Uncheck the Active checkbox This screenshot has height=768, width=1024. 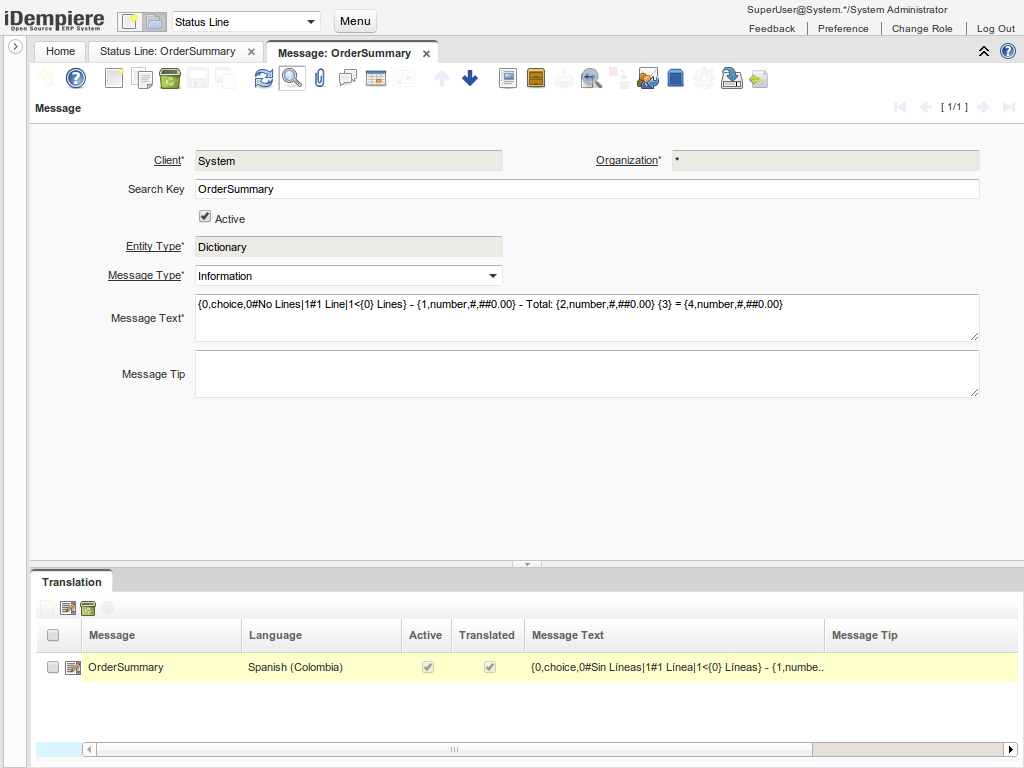(x=205, y=217)
